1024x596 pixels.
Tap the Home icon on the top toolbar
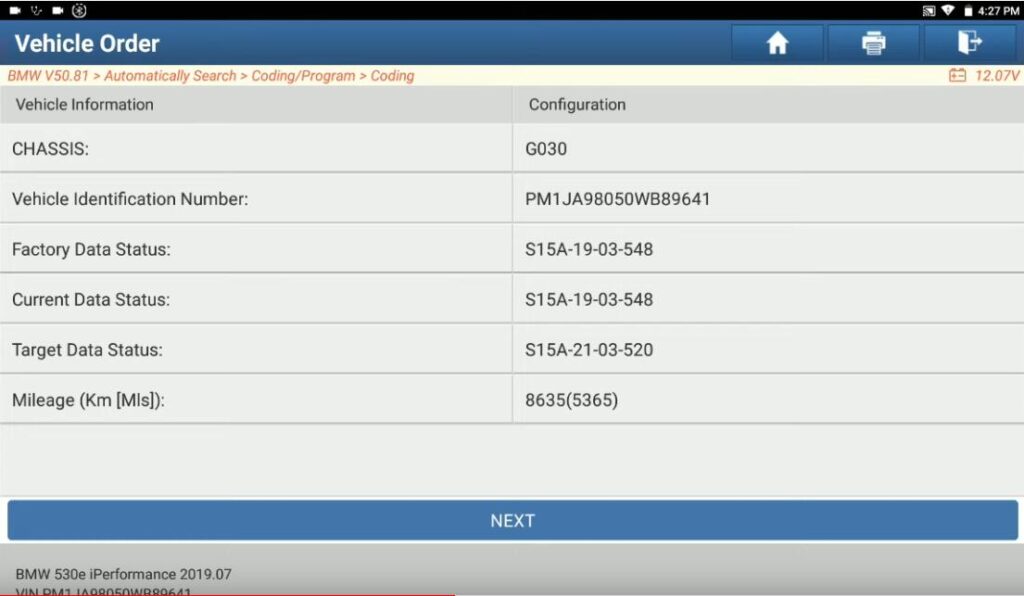tap(777, 43)
